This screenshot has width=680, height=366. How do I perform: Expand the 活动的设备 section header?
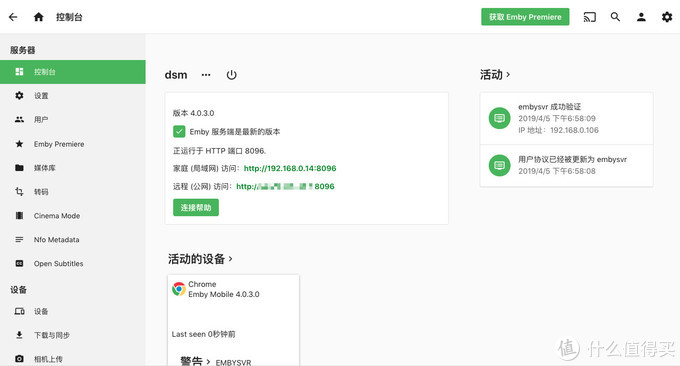200,259
